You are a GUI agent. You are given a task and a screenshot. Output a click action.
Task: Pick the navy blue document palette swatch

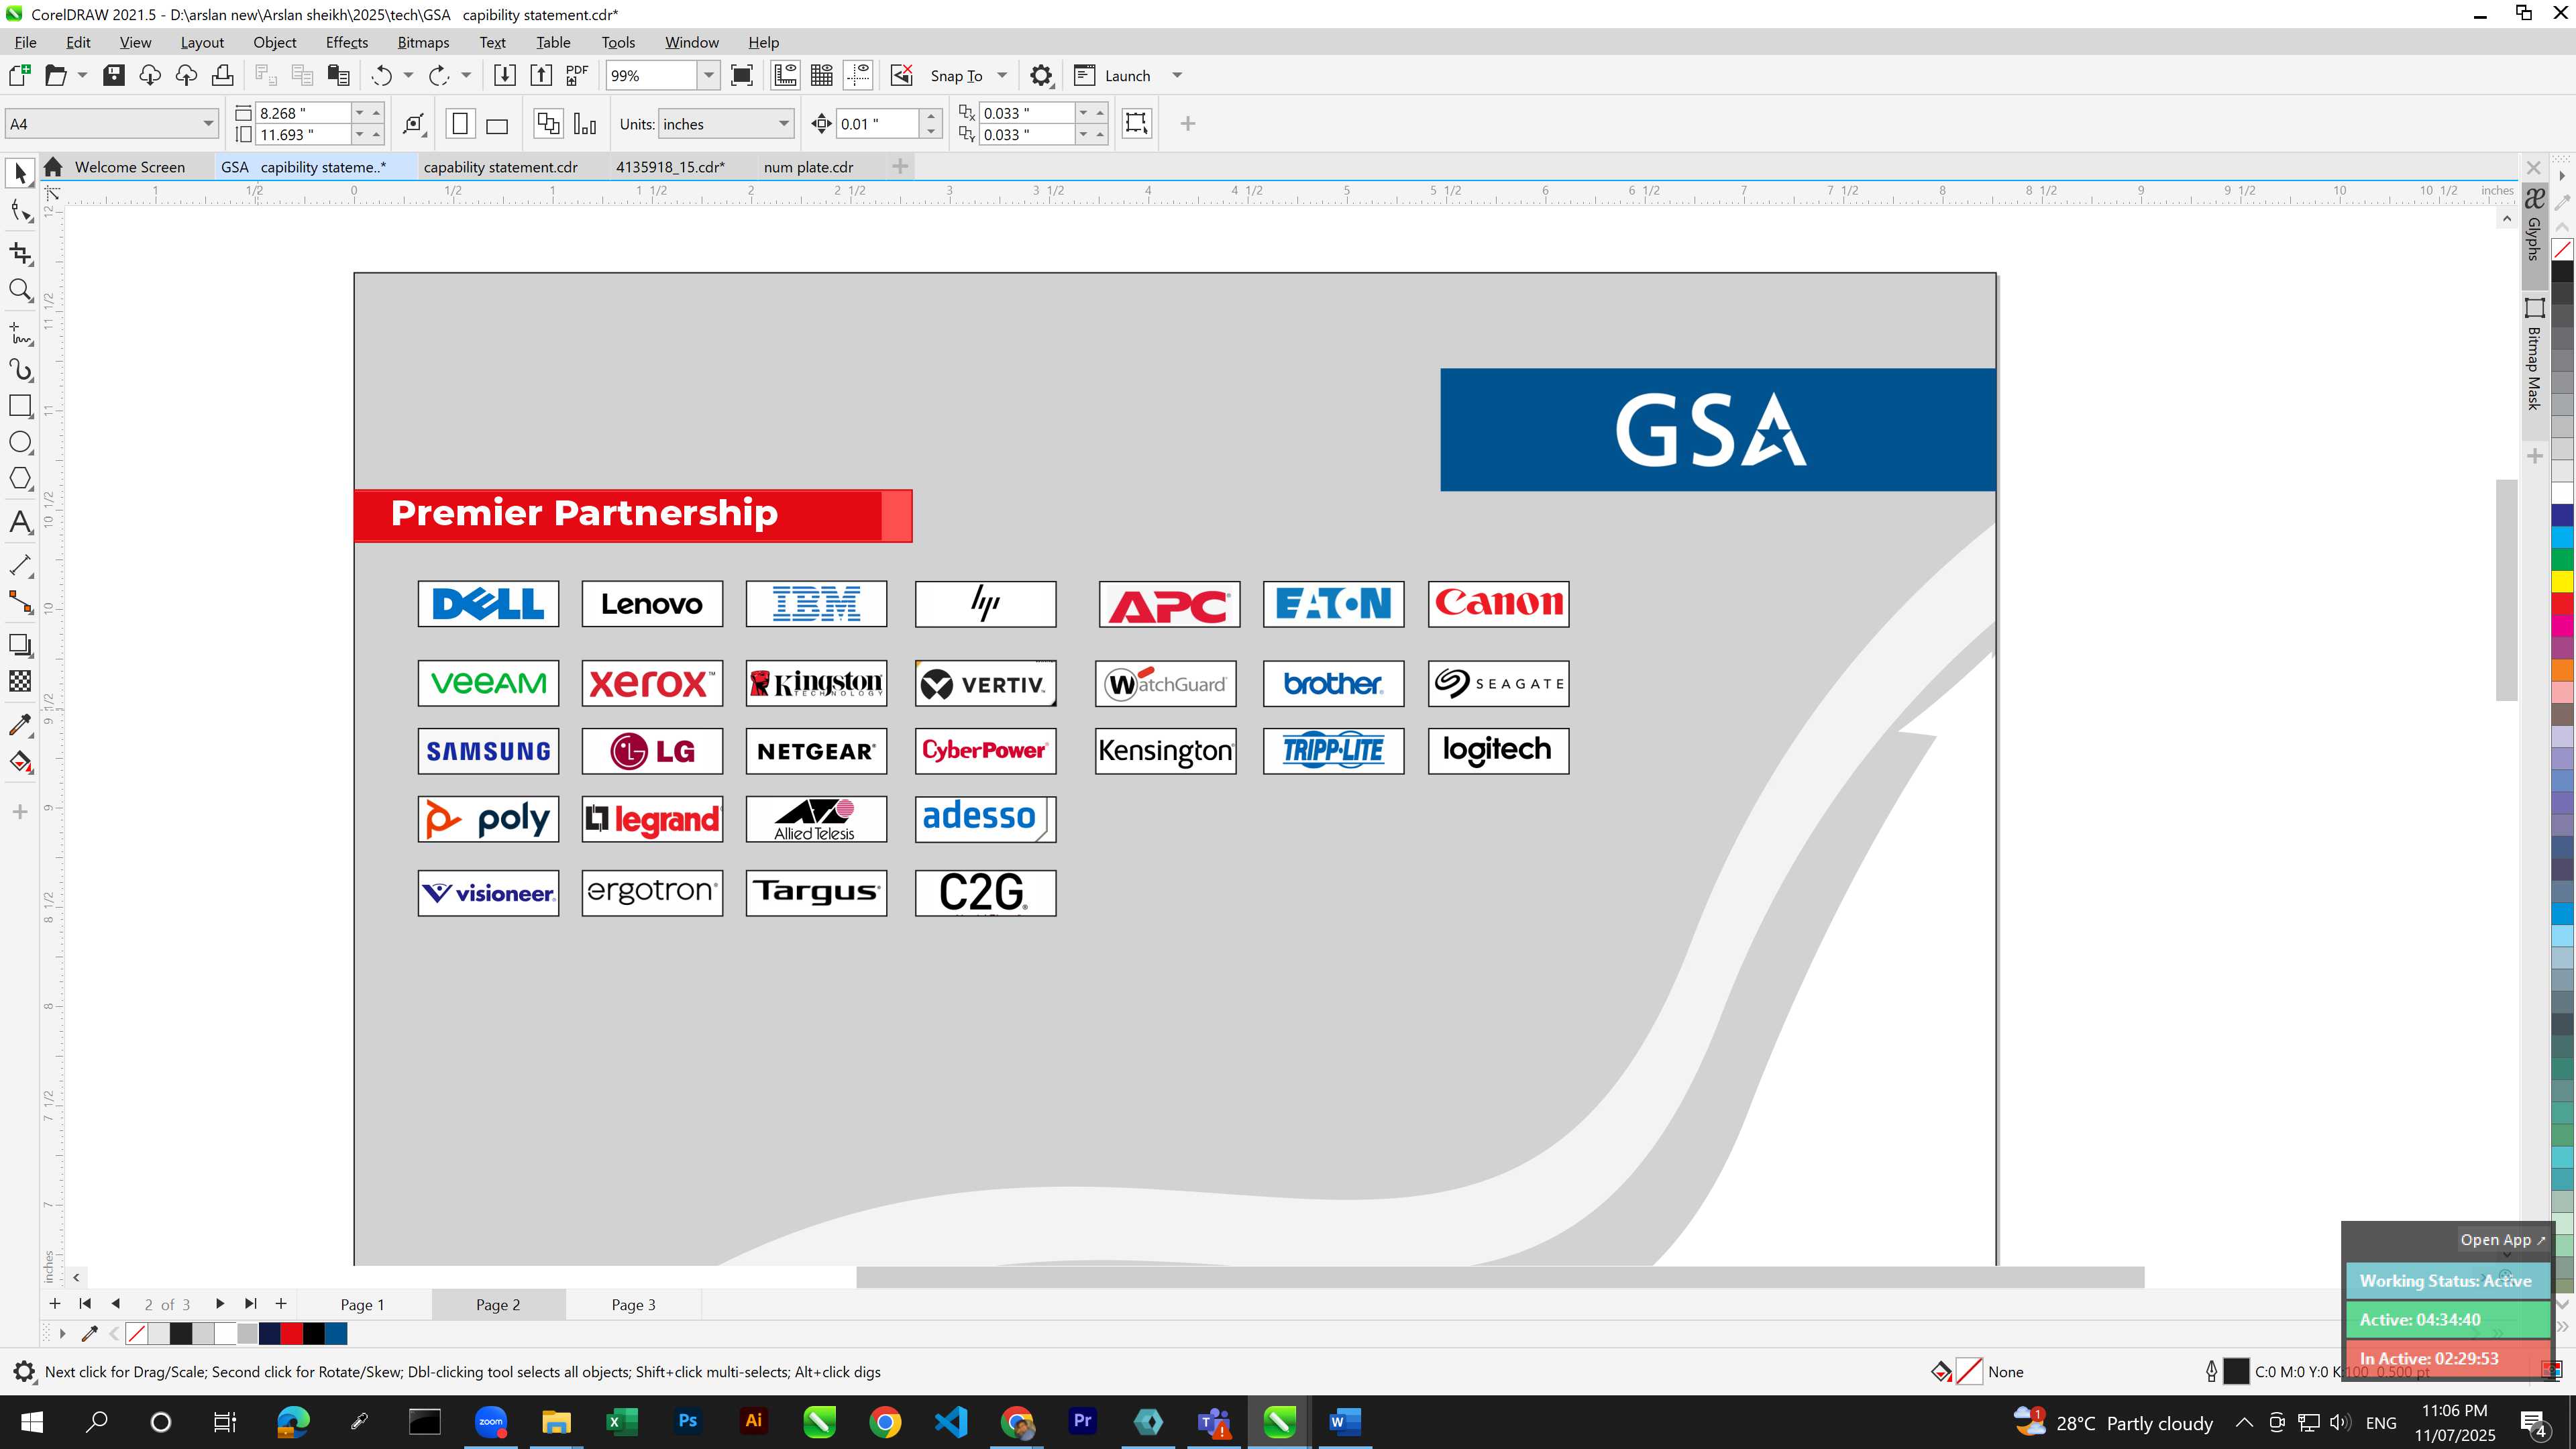click(269, 1334)
